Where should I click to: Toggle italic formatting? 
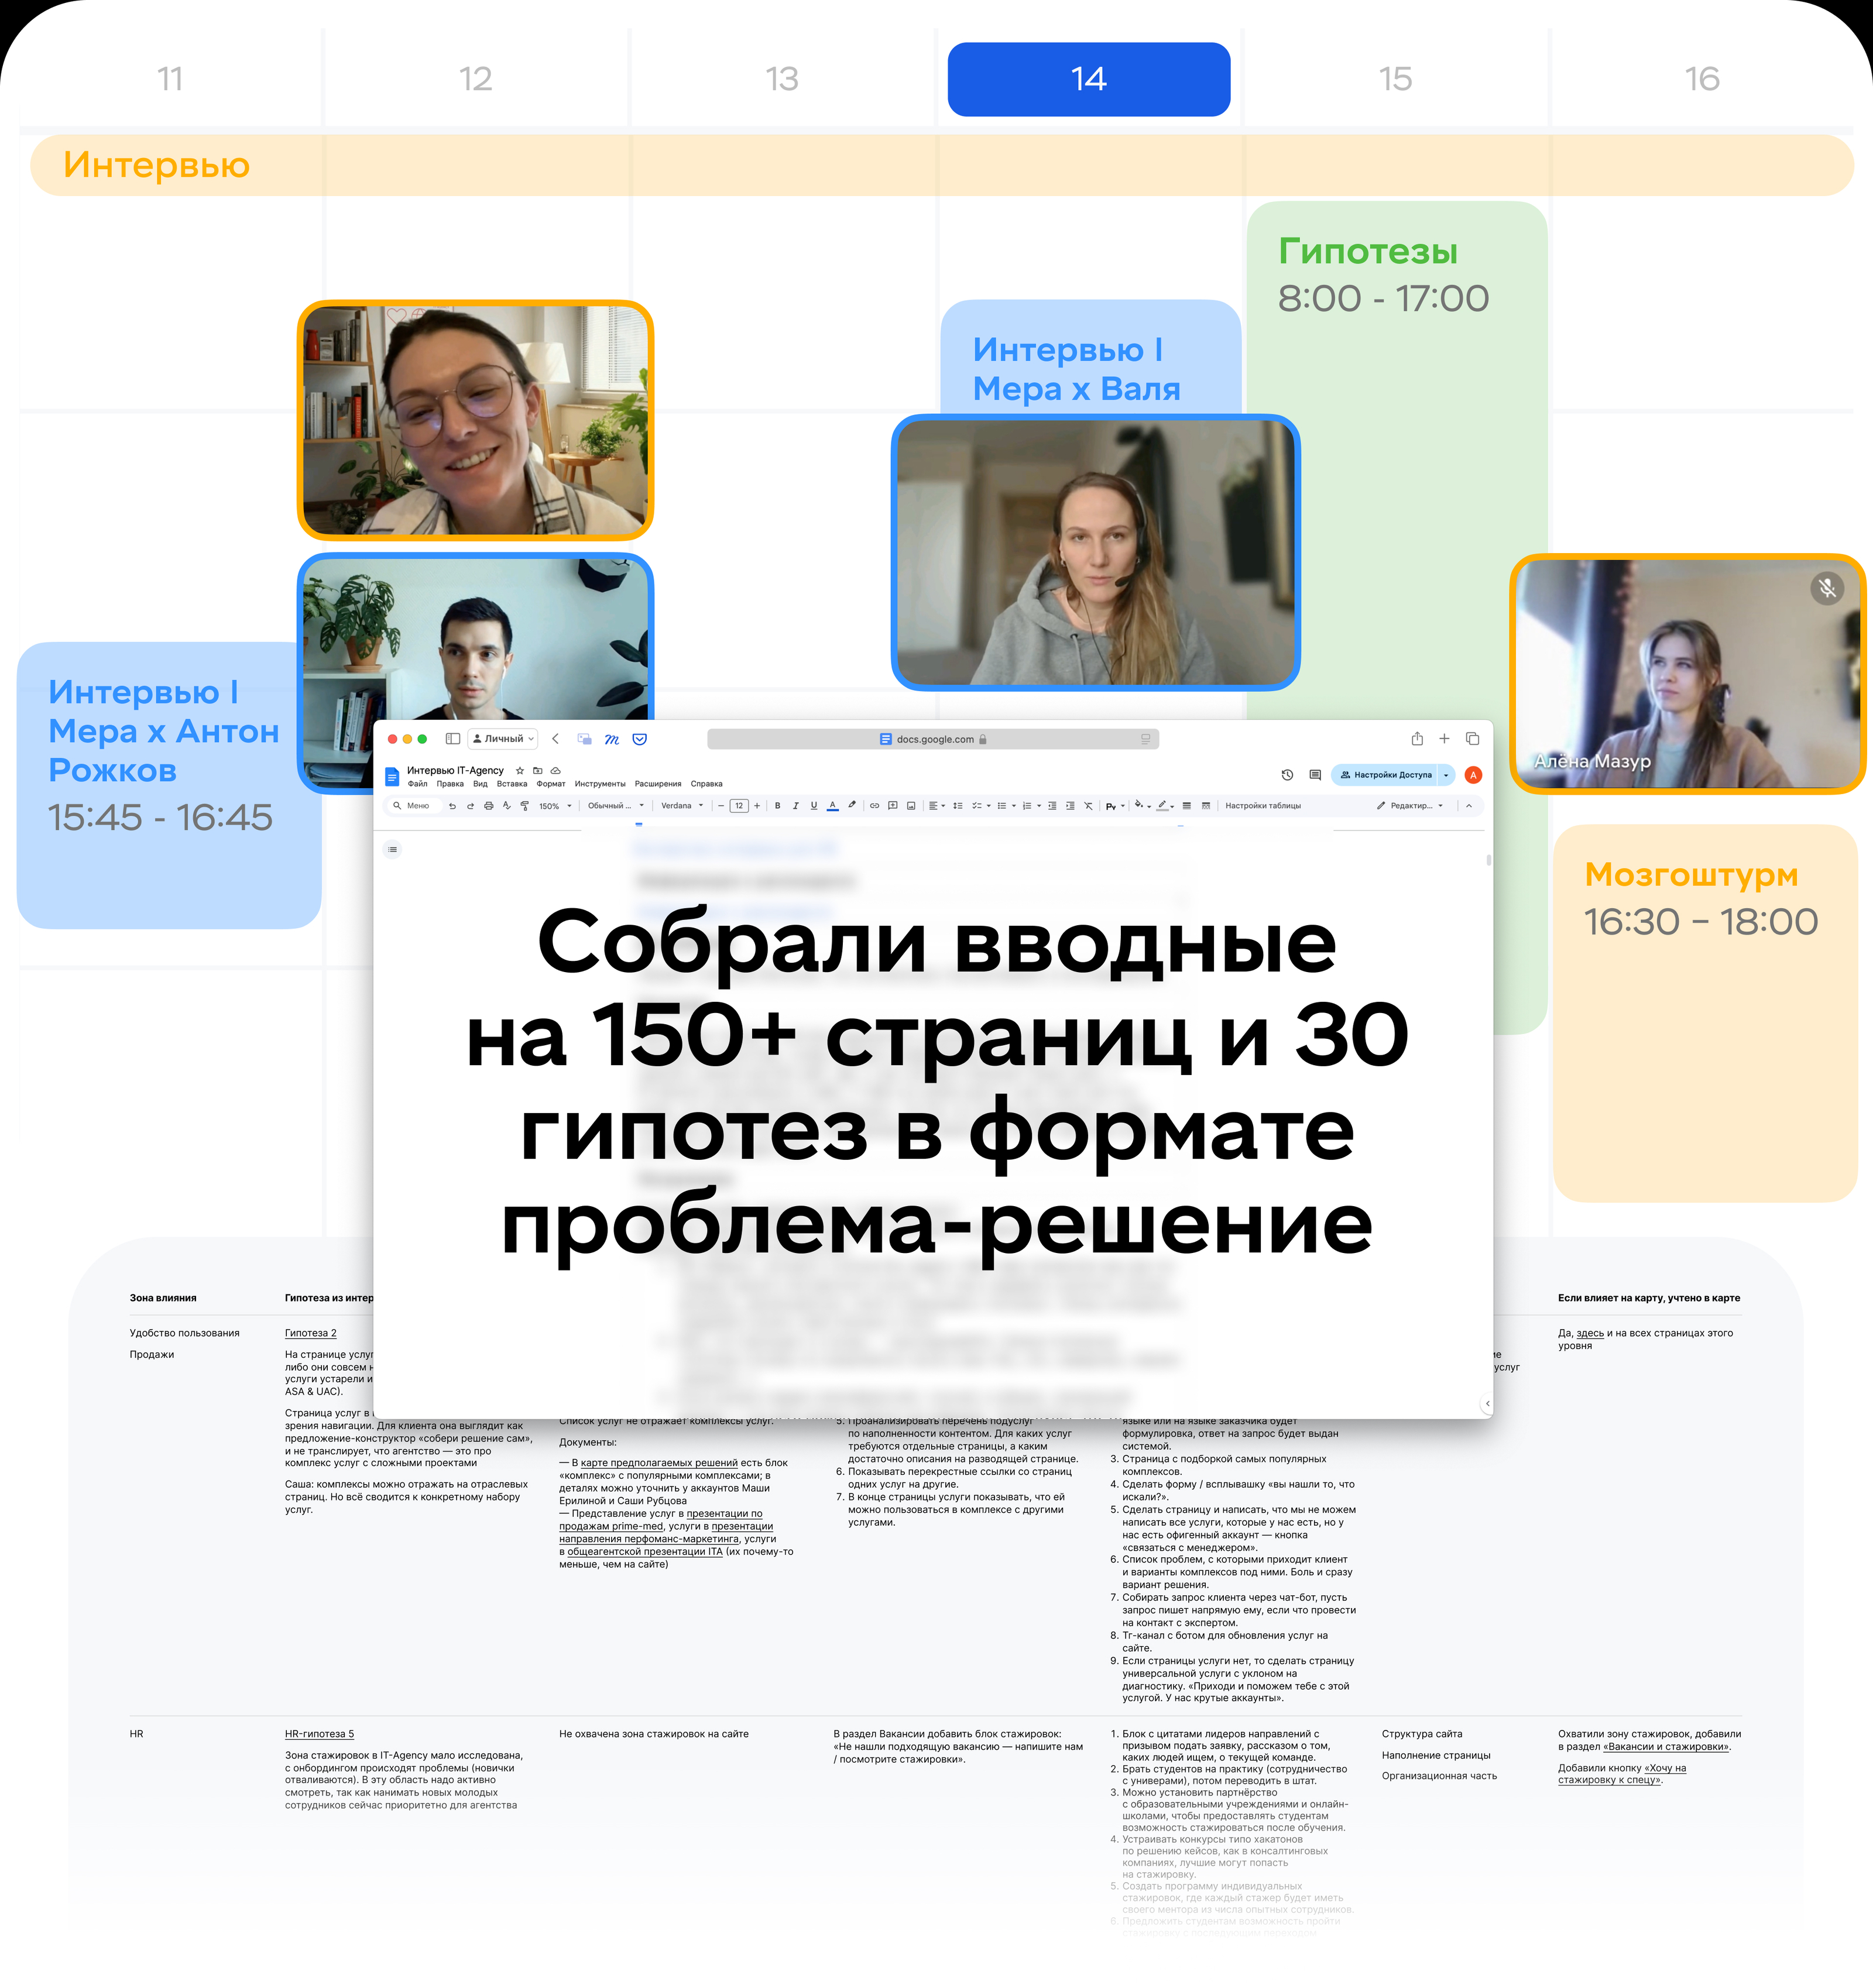pyautogui.click(x=795, y=805)
